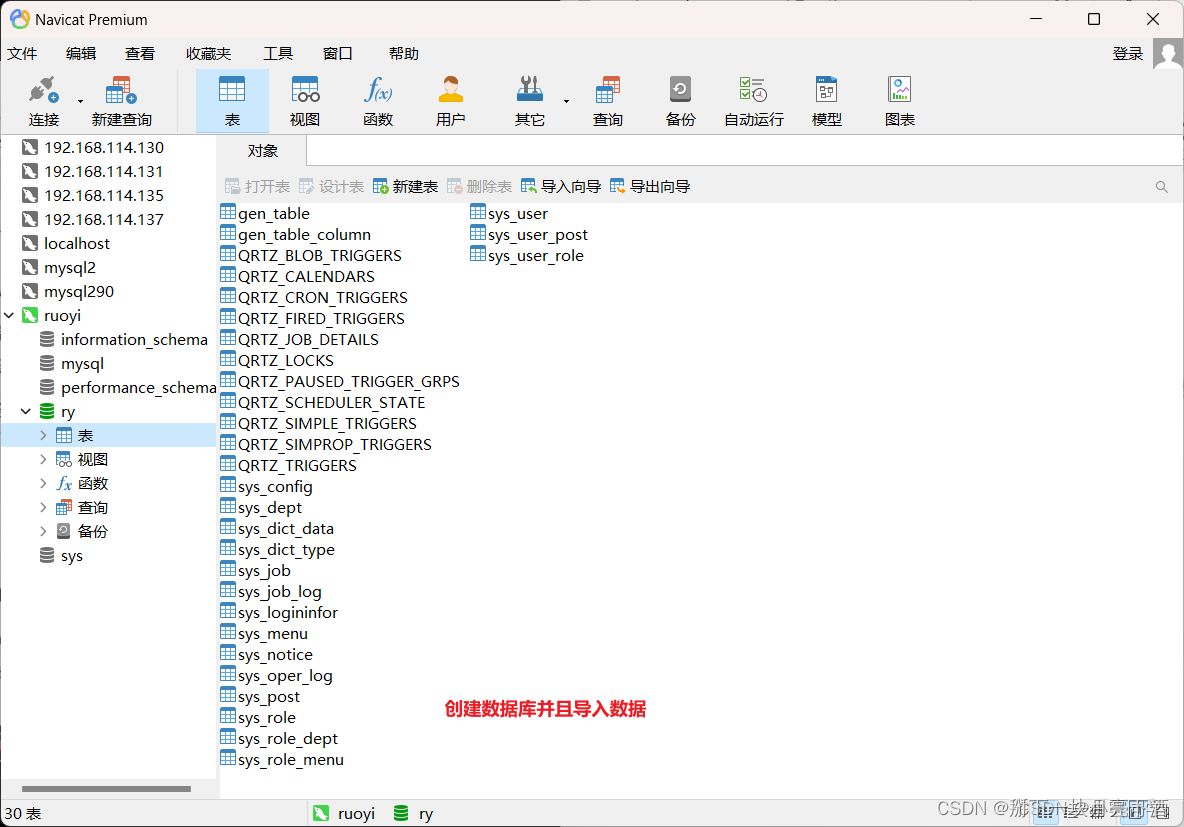
Task: Open the View (视图) toolbar icon
Action: [x=305, y=101]
